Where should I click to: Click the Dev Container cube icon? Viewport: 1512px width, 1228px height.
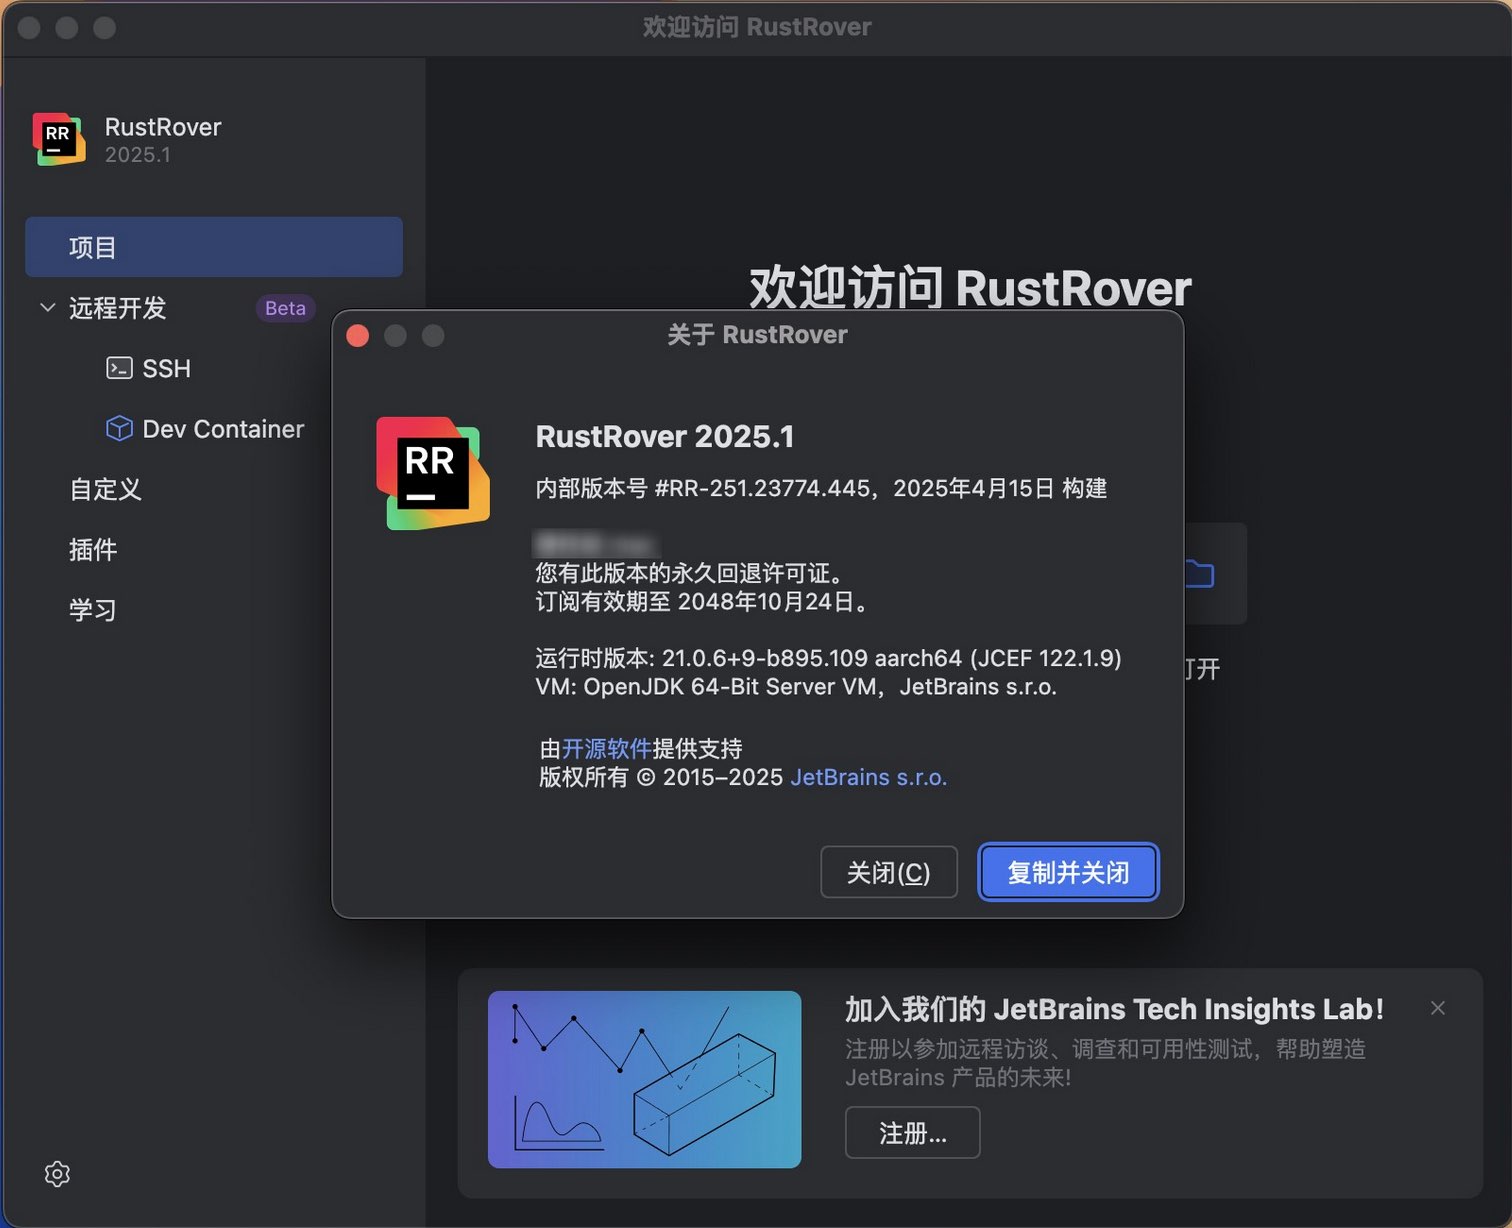pyautogui.click(x=119, y=429)
